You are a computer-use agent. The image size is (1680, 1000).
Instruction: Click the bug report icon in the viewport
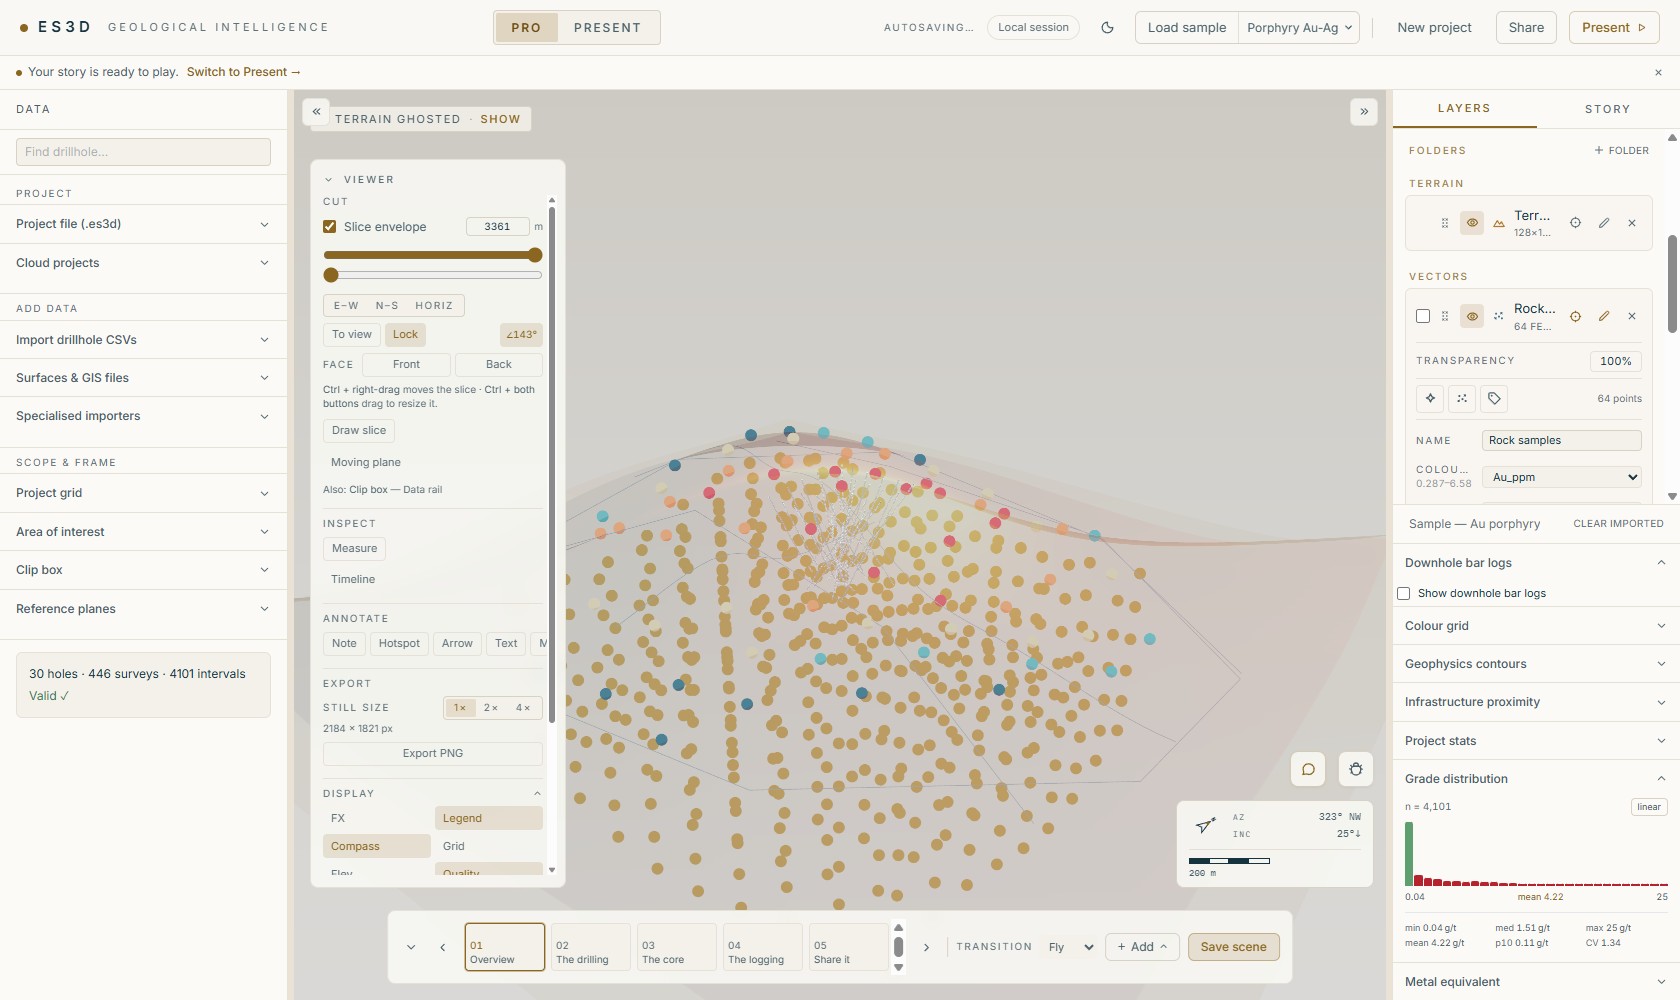[x=1356, y=769]
